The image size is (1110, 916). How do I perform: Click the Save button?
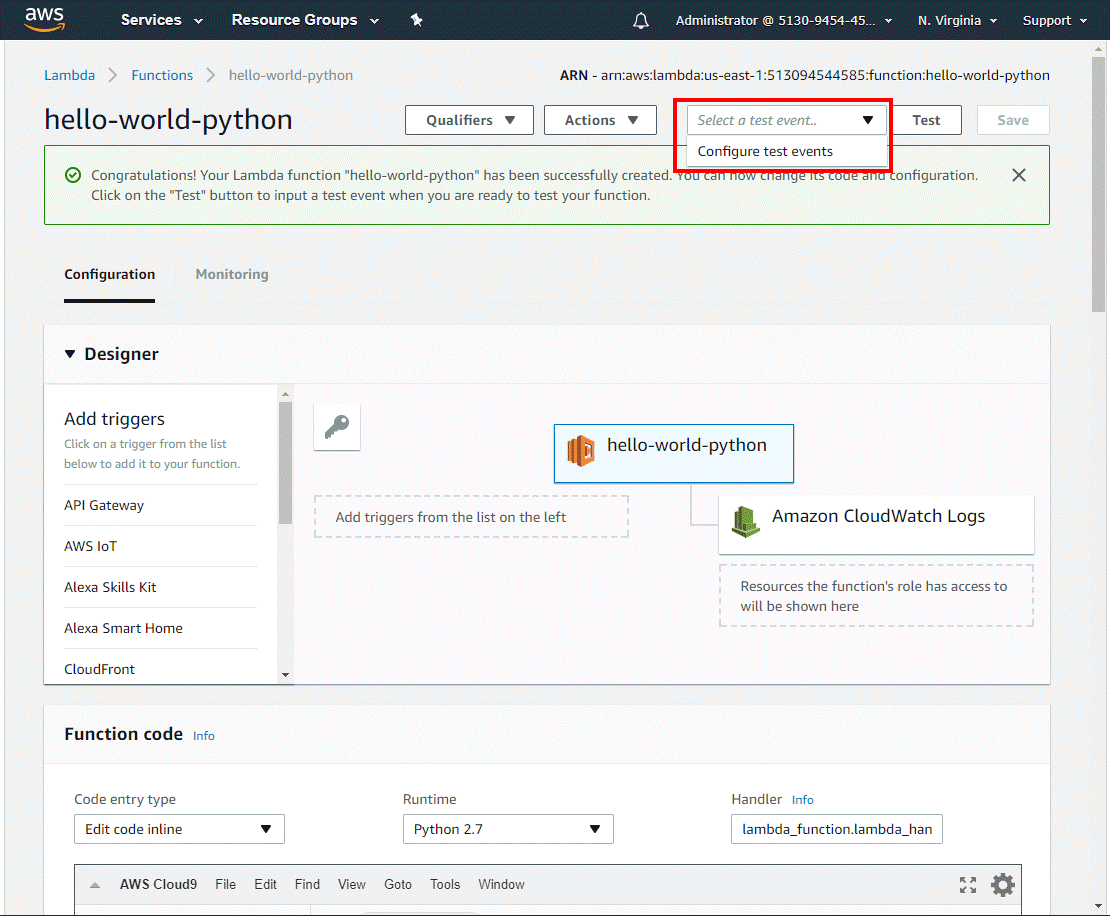click(1013, 120)
